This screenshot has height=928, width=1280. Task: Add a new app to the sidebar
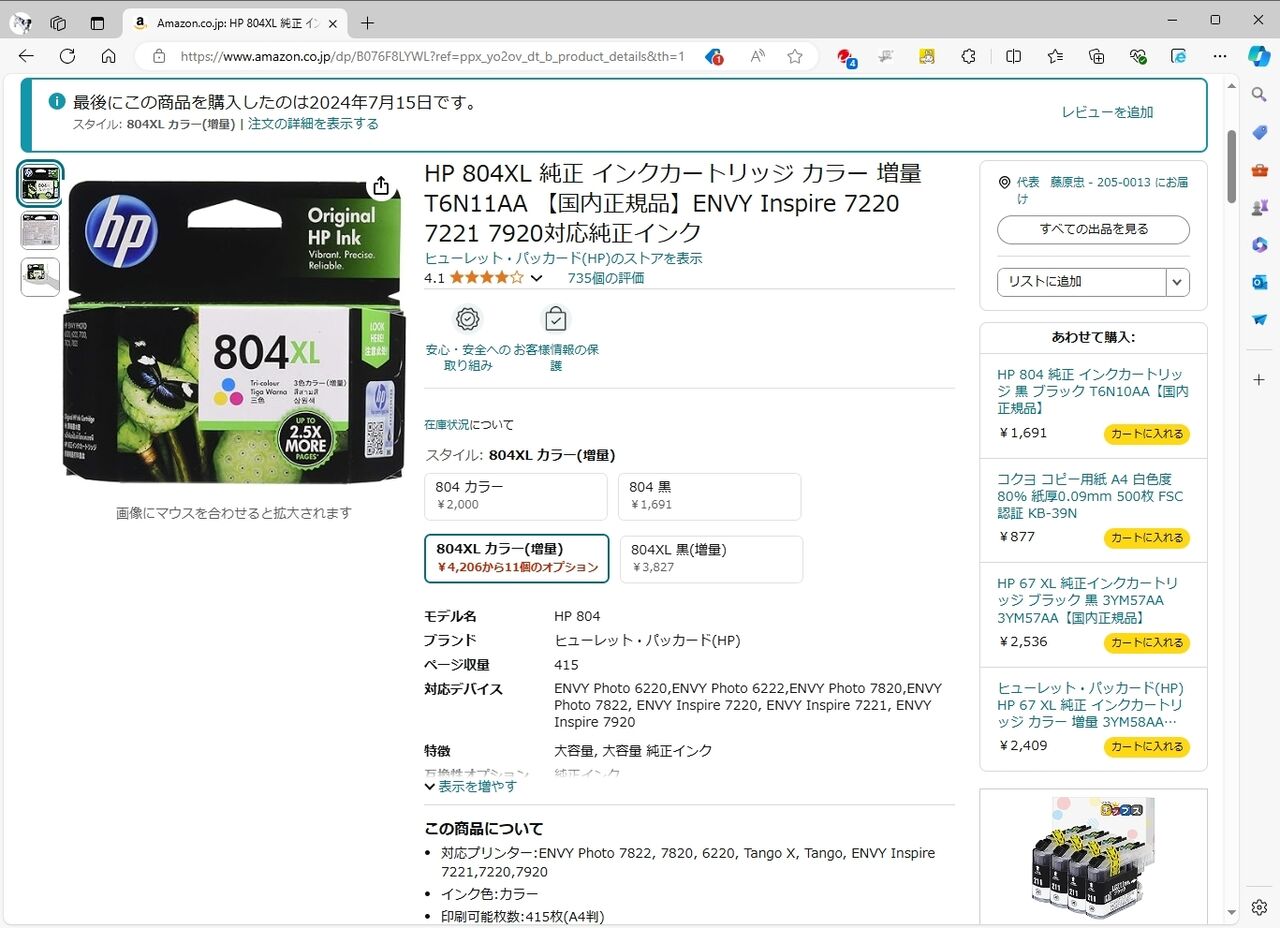coord(1259,380)
